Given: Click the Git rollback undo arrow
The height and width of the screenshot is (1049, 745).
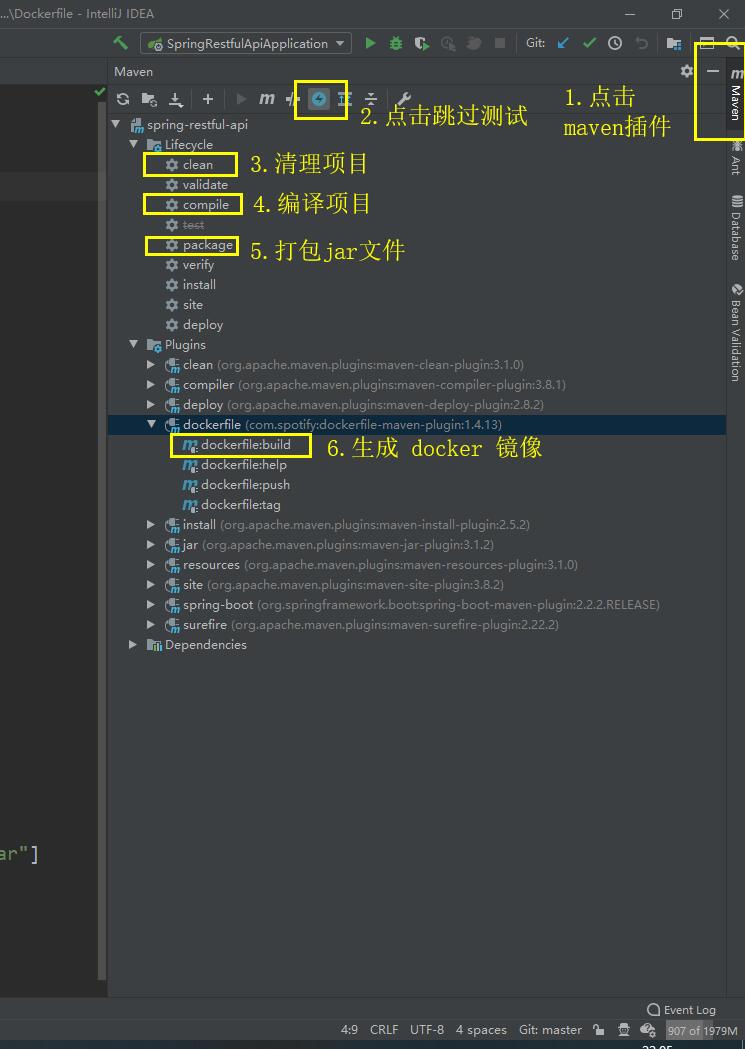Looking at the screenshot, I should coord(641,43).
